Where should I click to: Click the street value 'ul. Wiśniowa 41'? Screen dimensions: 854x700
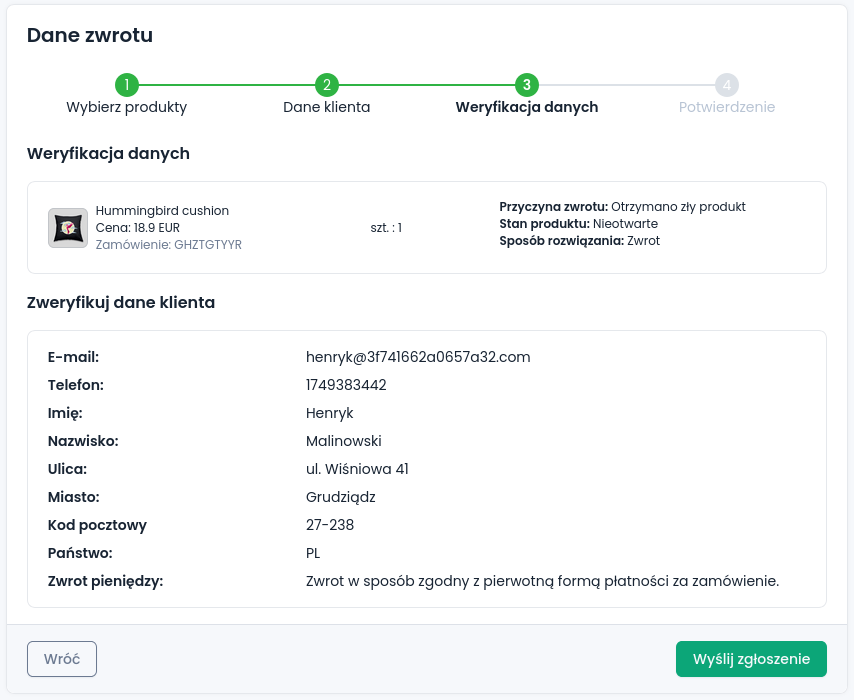[357, 469]
